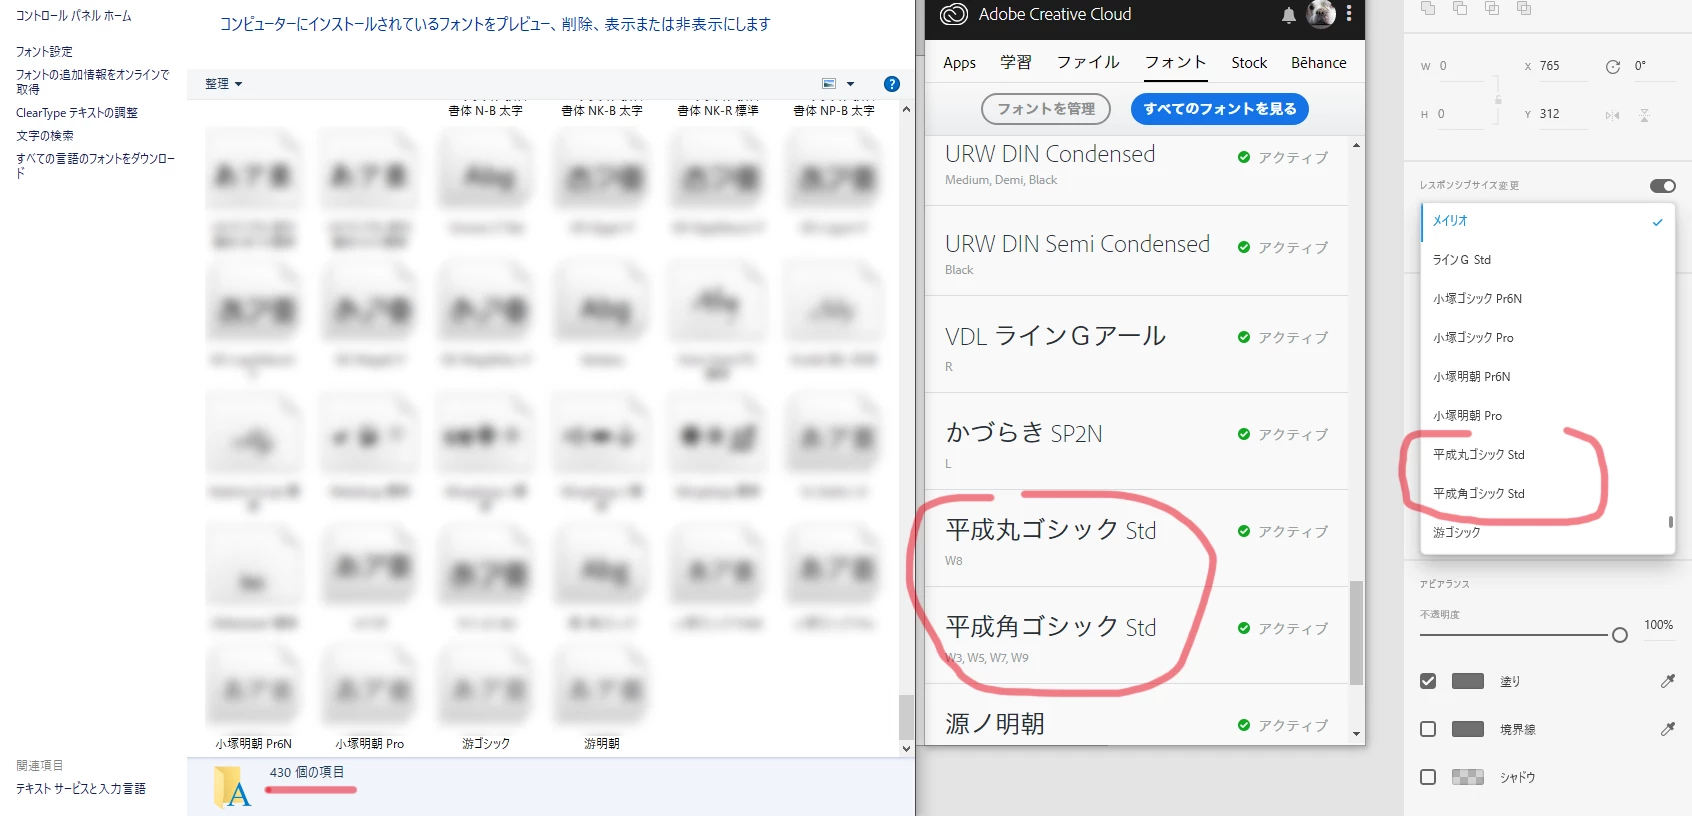Click the opacity value field showing 100%
1692x816 pixels.
(1658, 625)
